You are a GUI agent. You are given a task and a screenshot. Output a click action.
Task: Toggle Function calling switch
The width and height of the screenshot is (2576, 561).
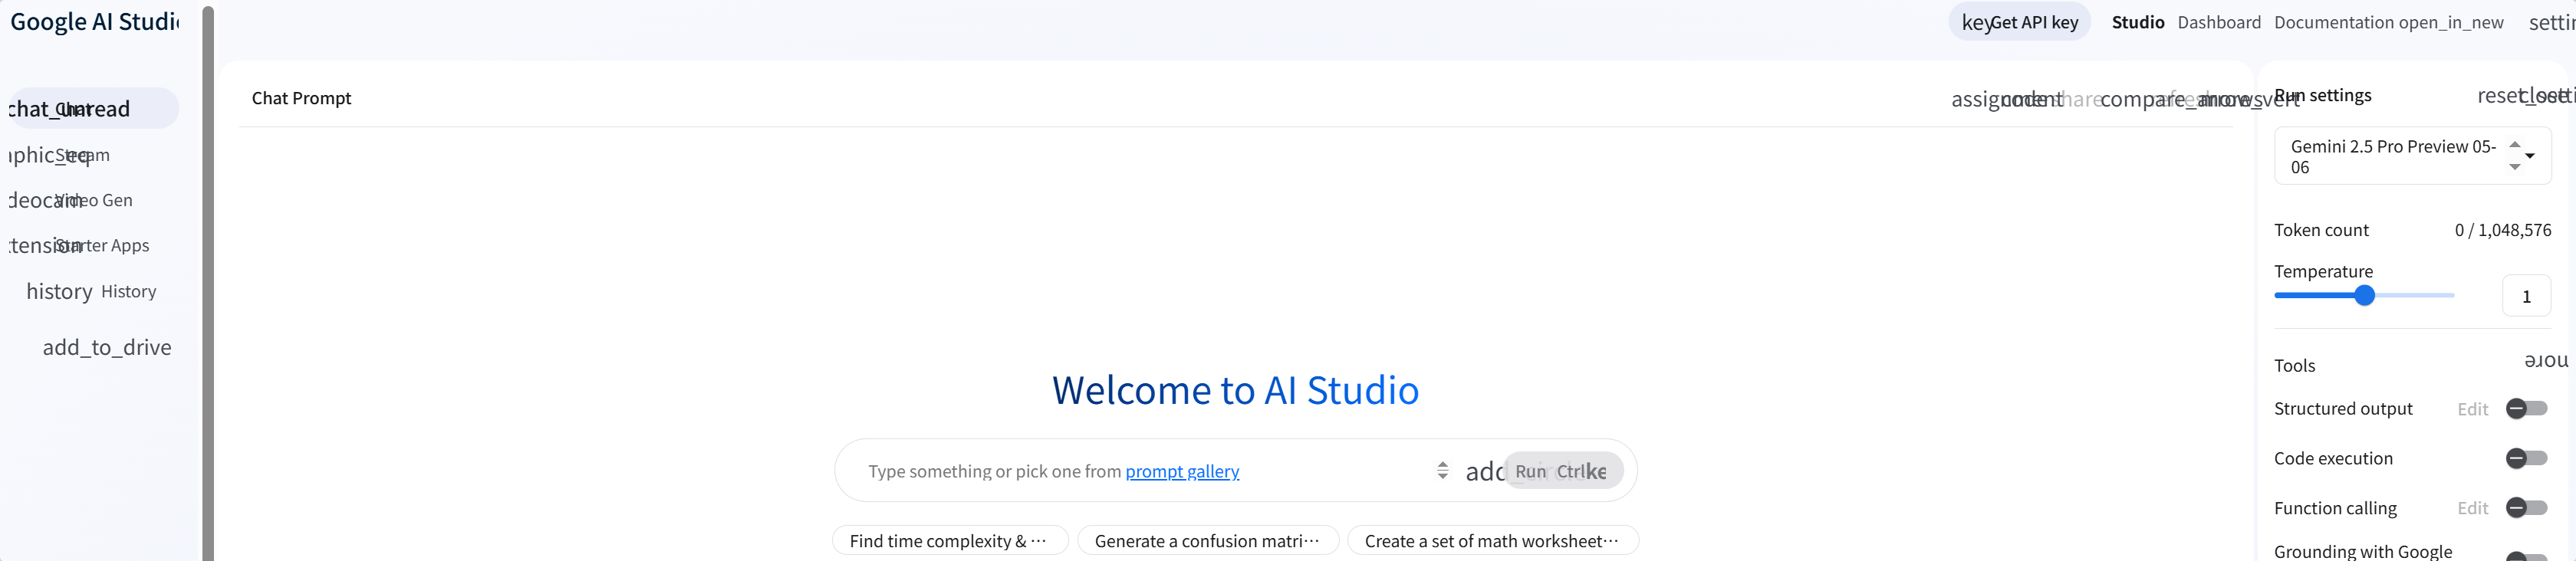[x=2526, y=508]
